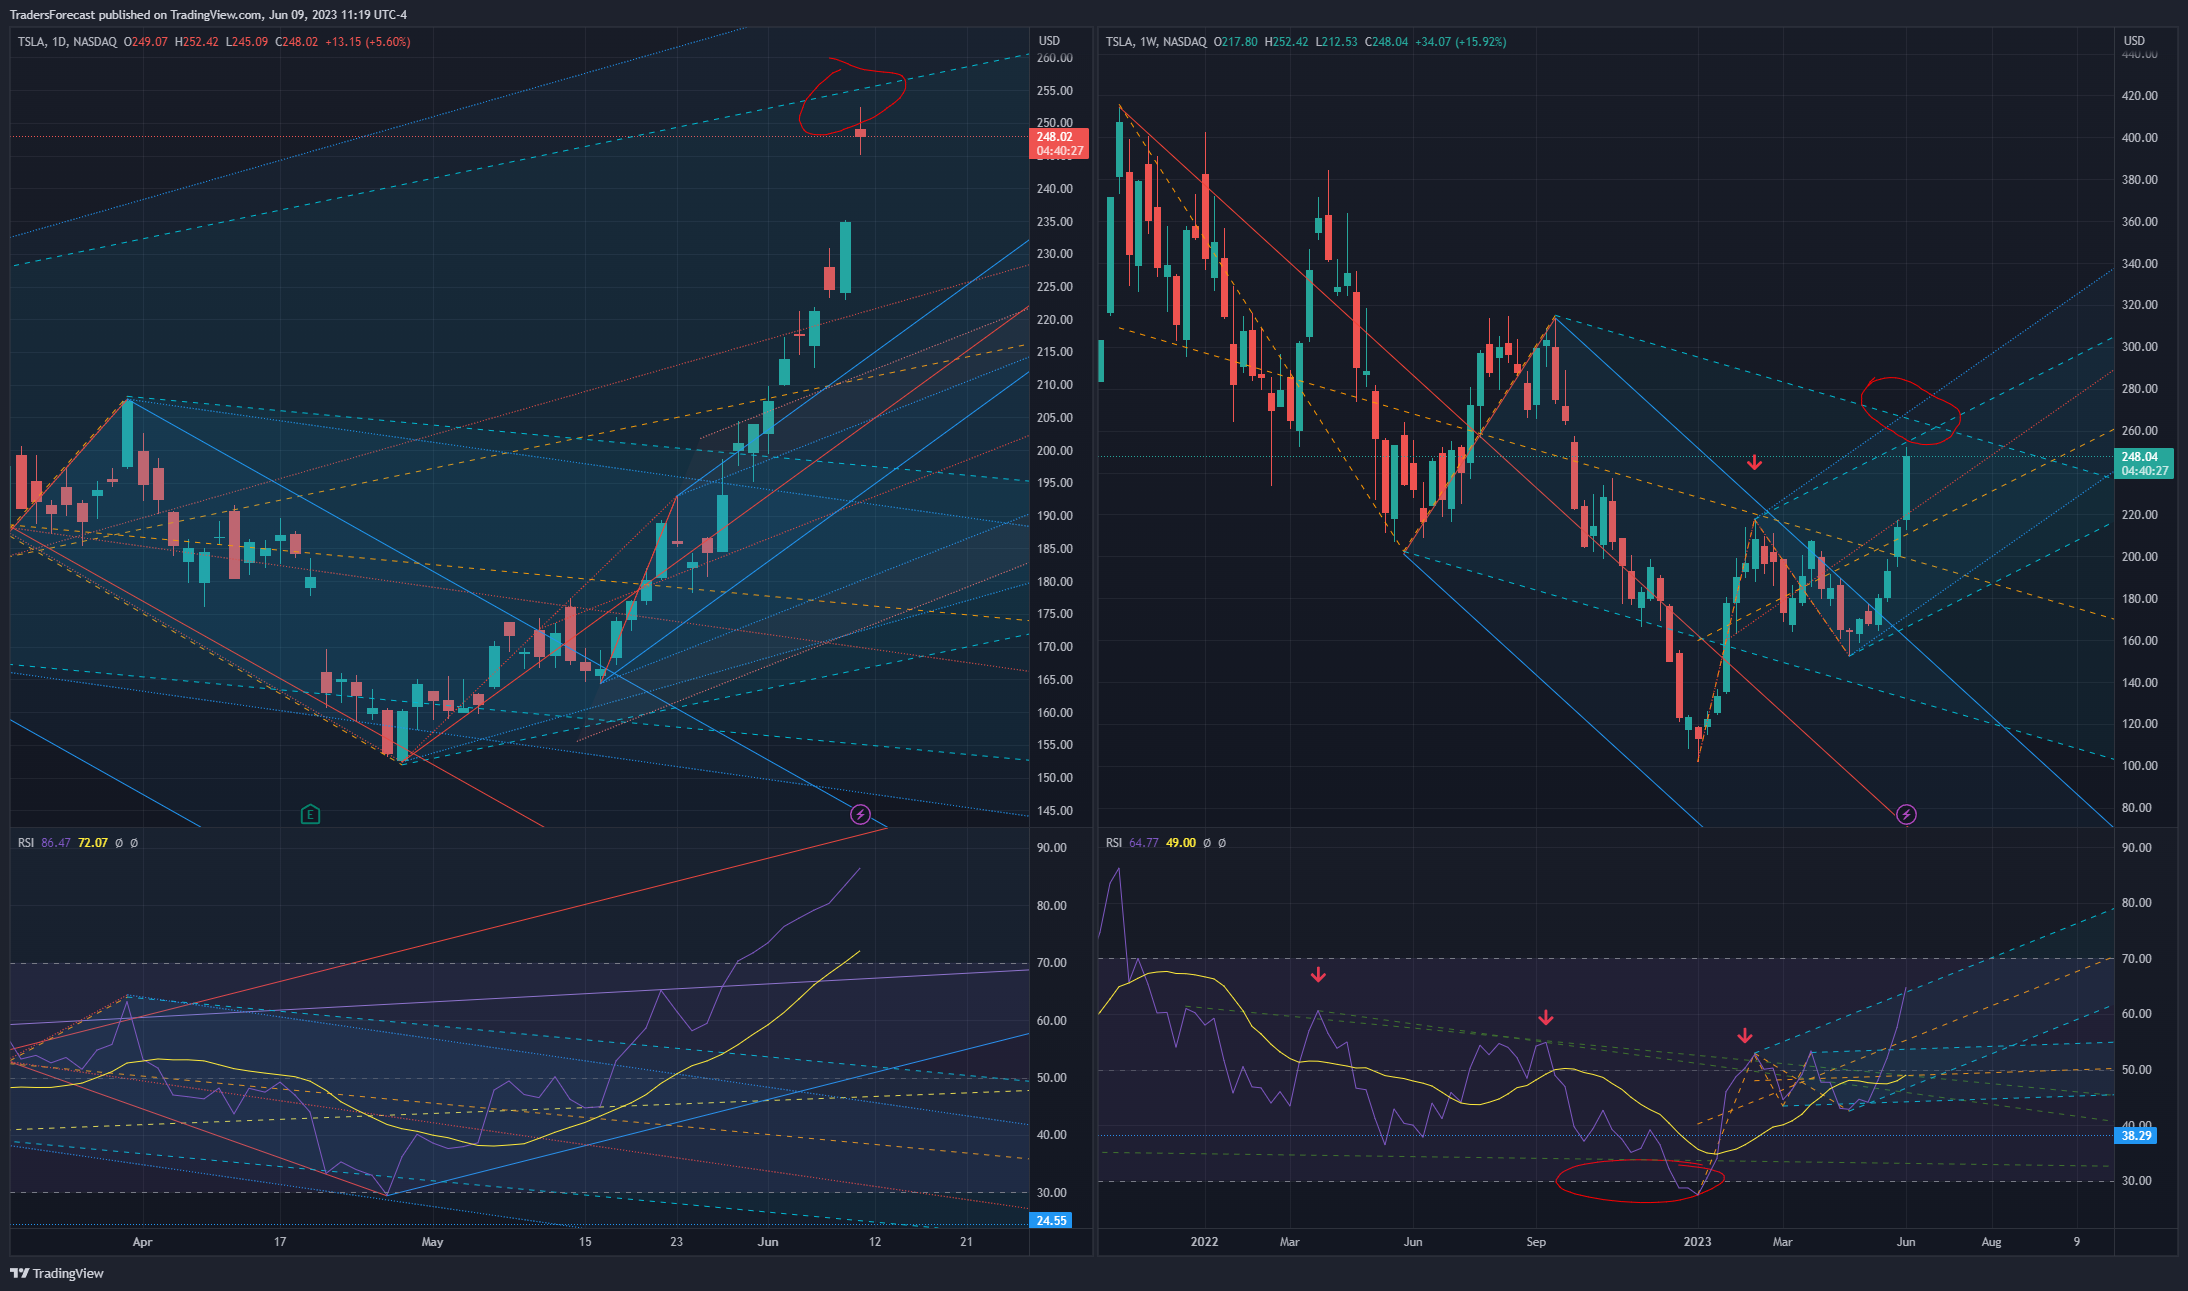The image size is (2188, 1291).
Task: Click the +34.07 (+15.92%) change text
Action: point(1461,42)
